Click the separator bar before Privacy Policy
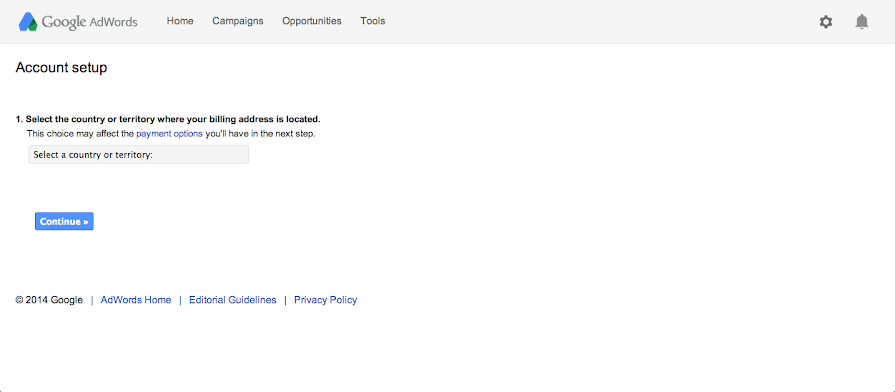Screen dimensions: 895x392 pyautogui.click(x=285, y=300)
